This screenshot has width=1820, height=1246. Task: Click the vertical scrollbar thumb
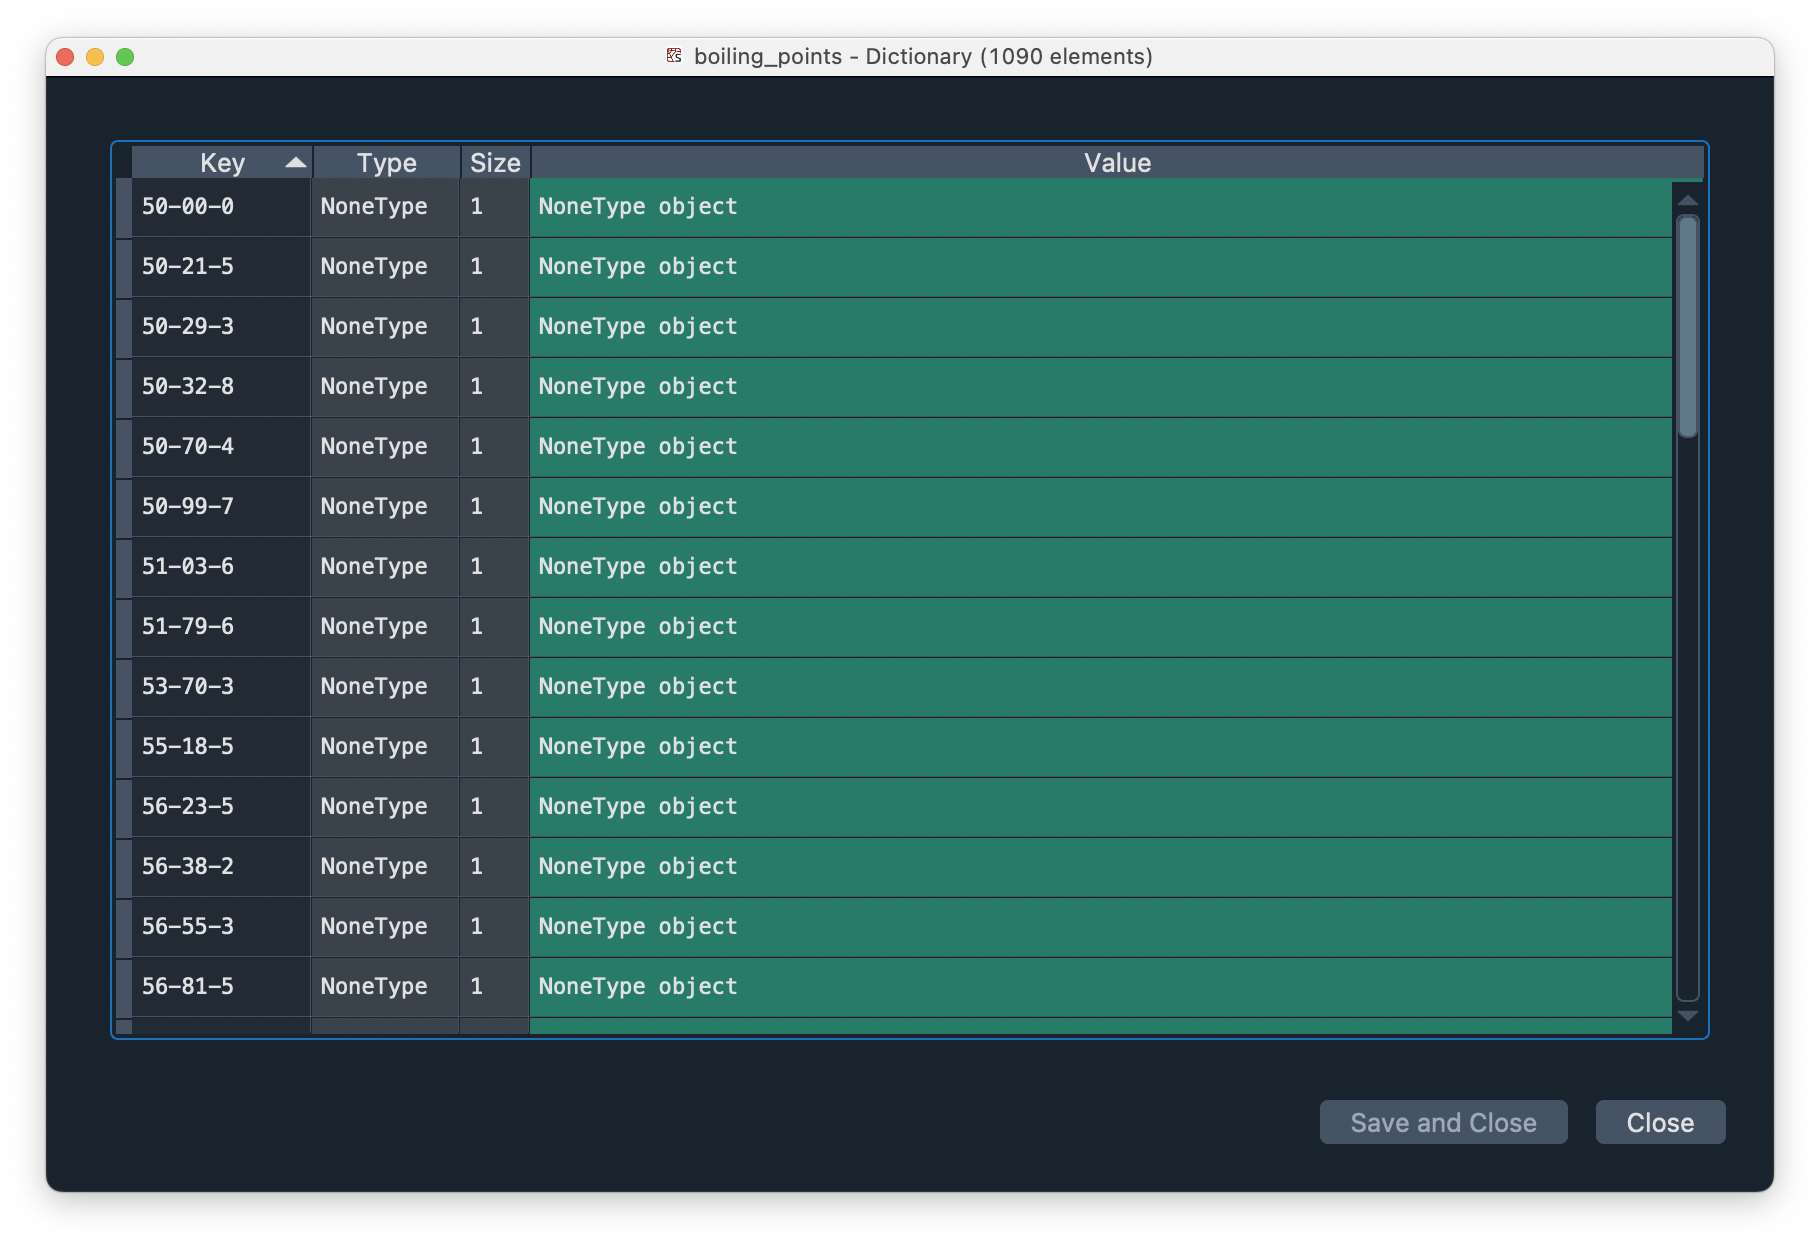1688,327
